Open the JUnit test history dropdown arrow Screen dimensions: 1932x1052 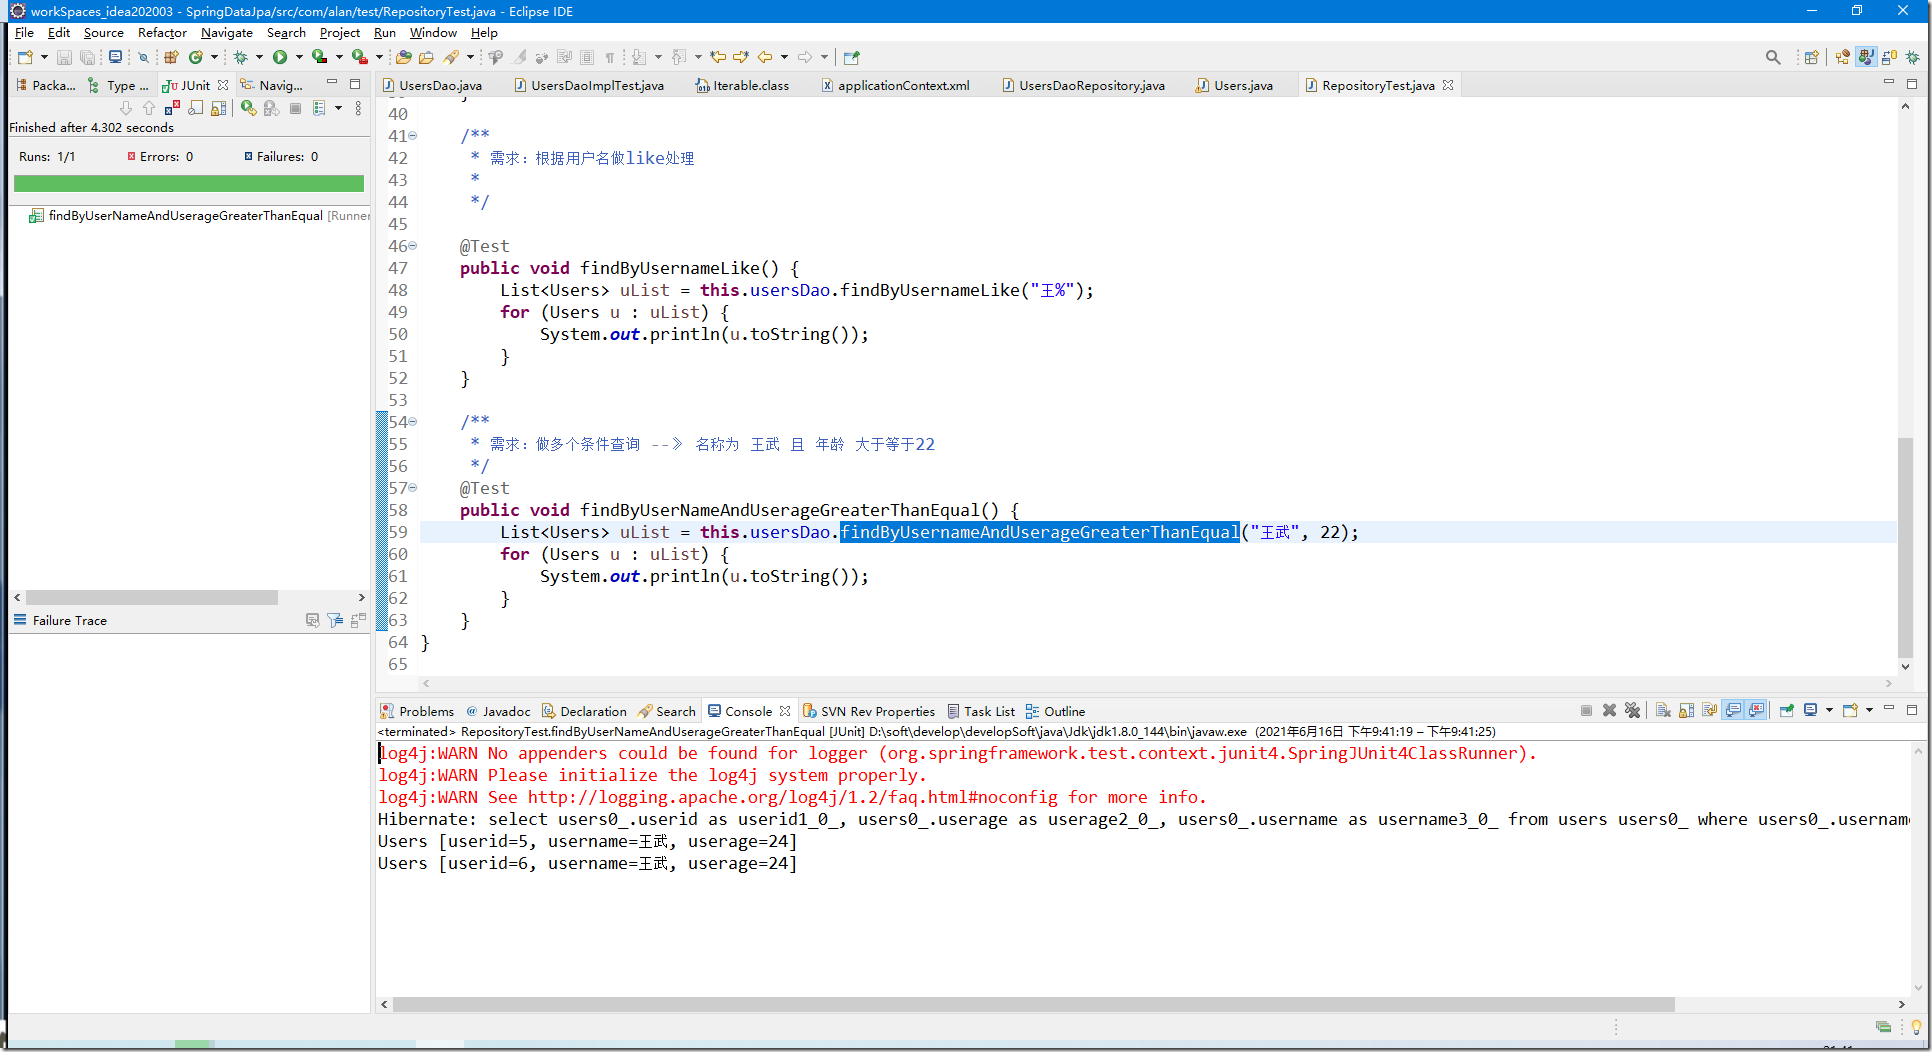pos(338,108)
